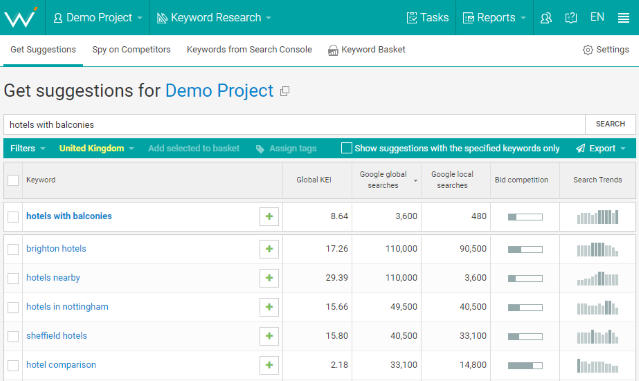Open Keywords from Search Console tab
639x381 pixels.
[x=249, y=50]
